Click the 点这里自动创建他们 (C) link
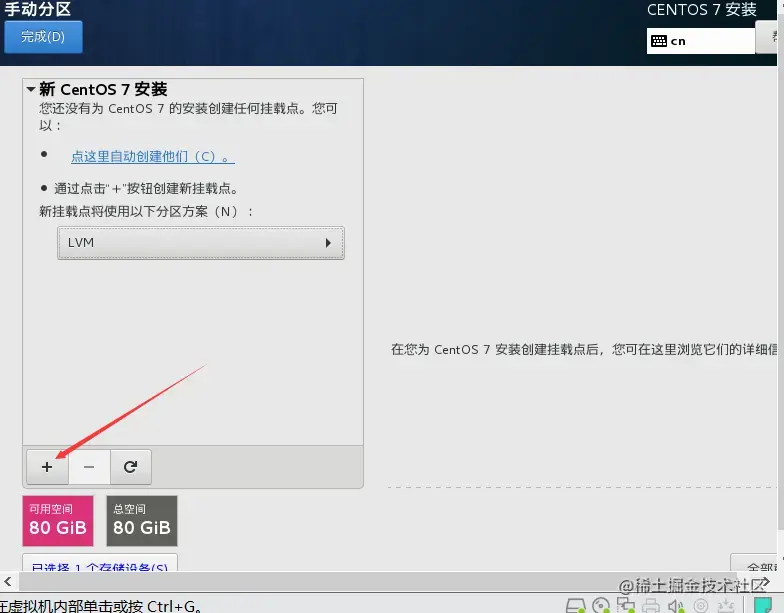This screenshot has height=613, width=784. pyautogui.click(x=152, y=156)
